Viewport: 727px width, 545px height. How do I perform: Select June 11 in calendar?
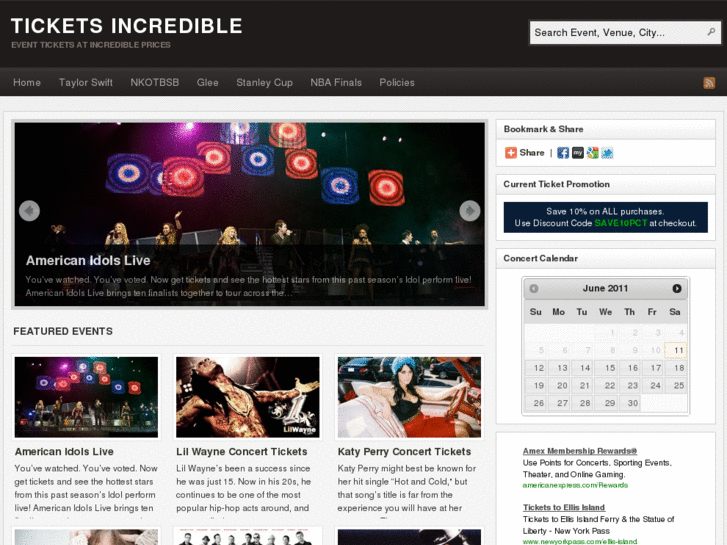point(676,350)
